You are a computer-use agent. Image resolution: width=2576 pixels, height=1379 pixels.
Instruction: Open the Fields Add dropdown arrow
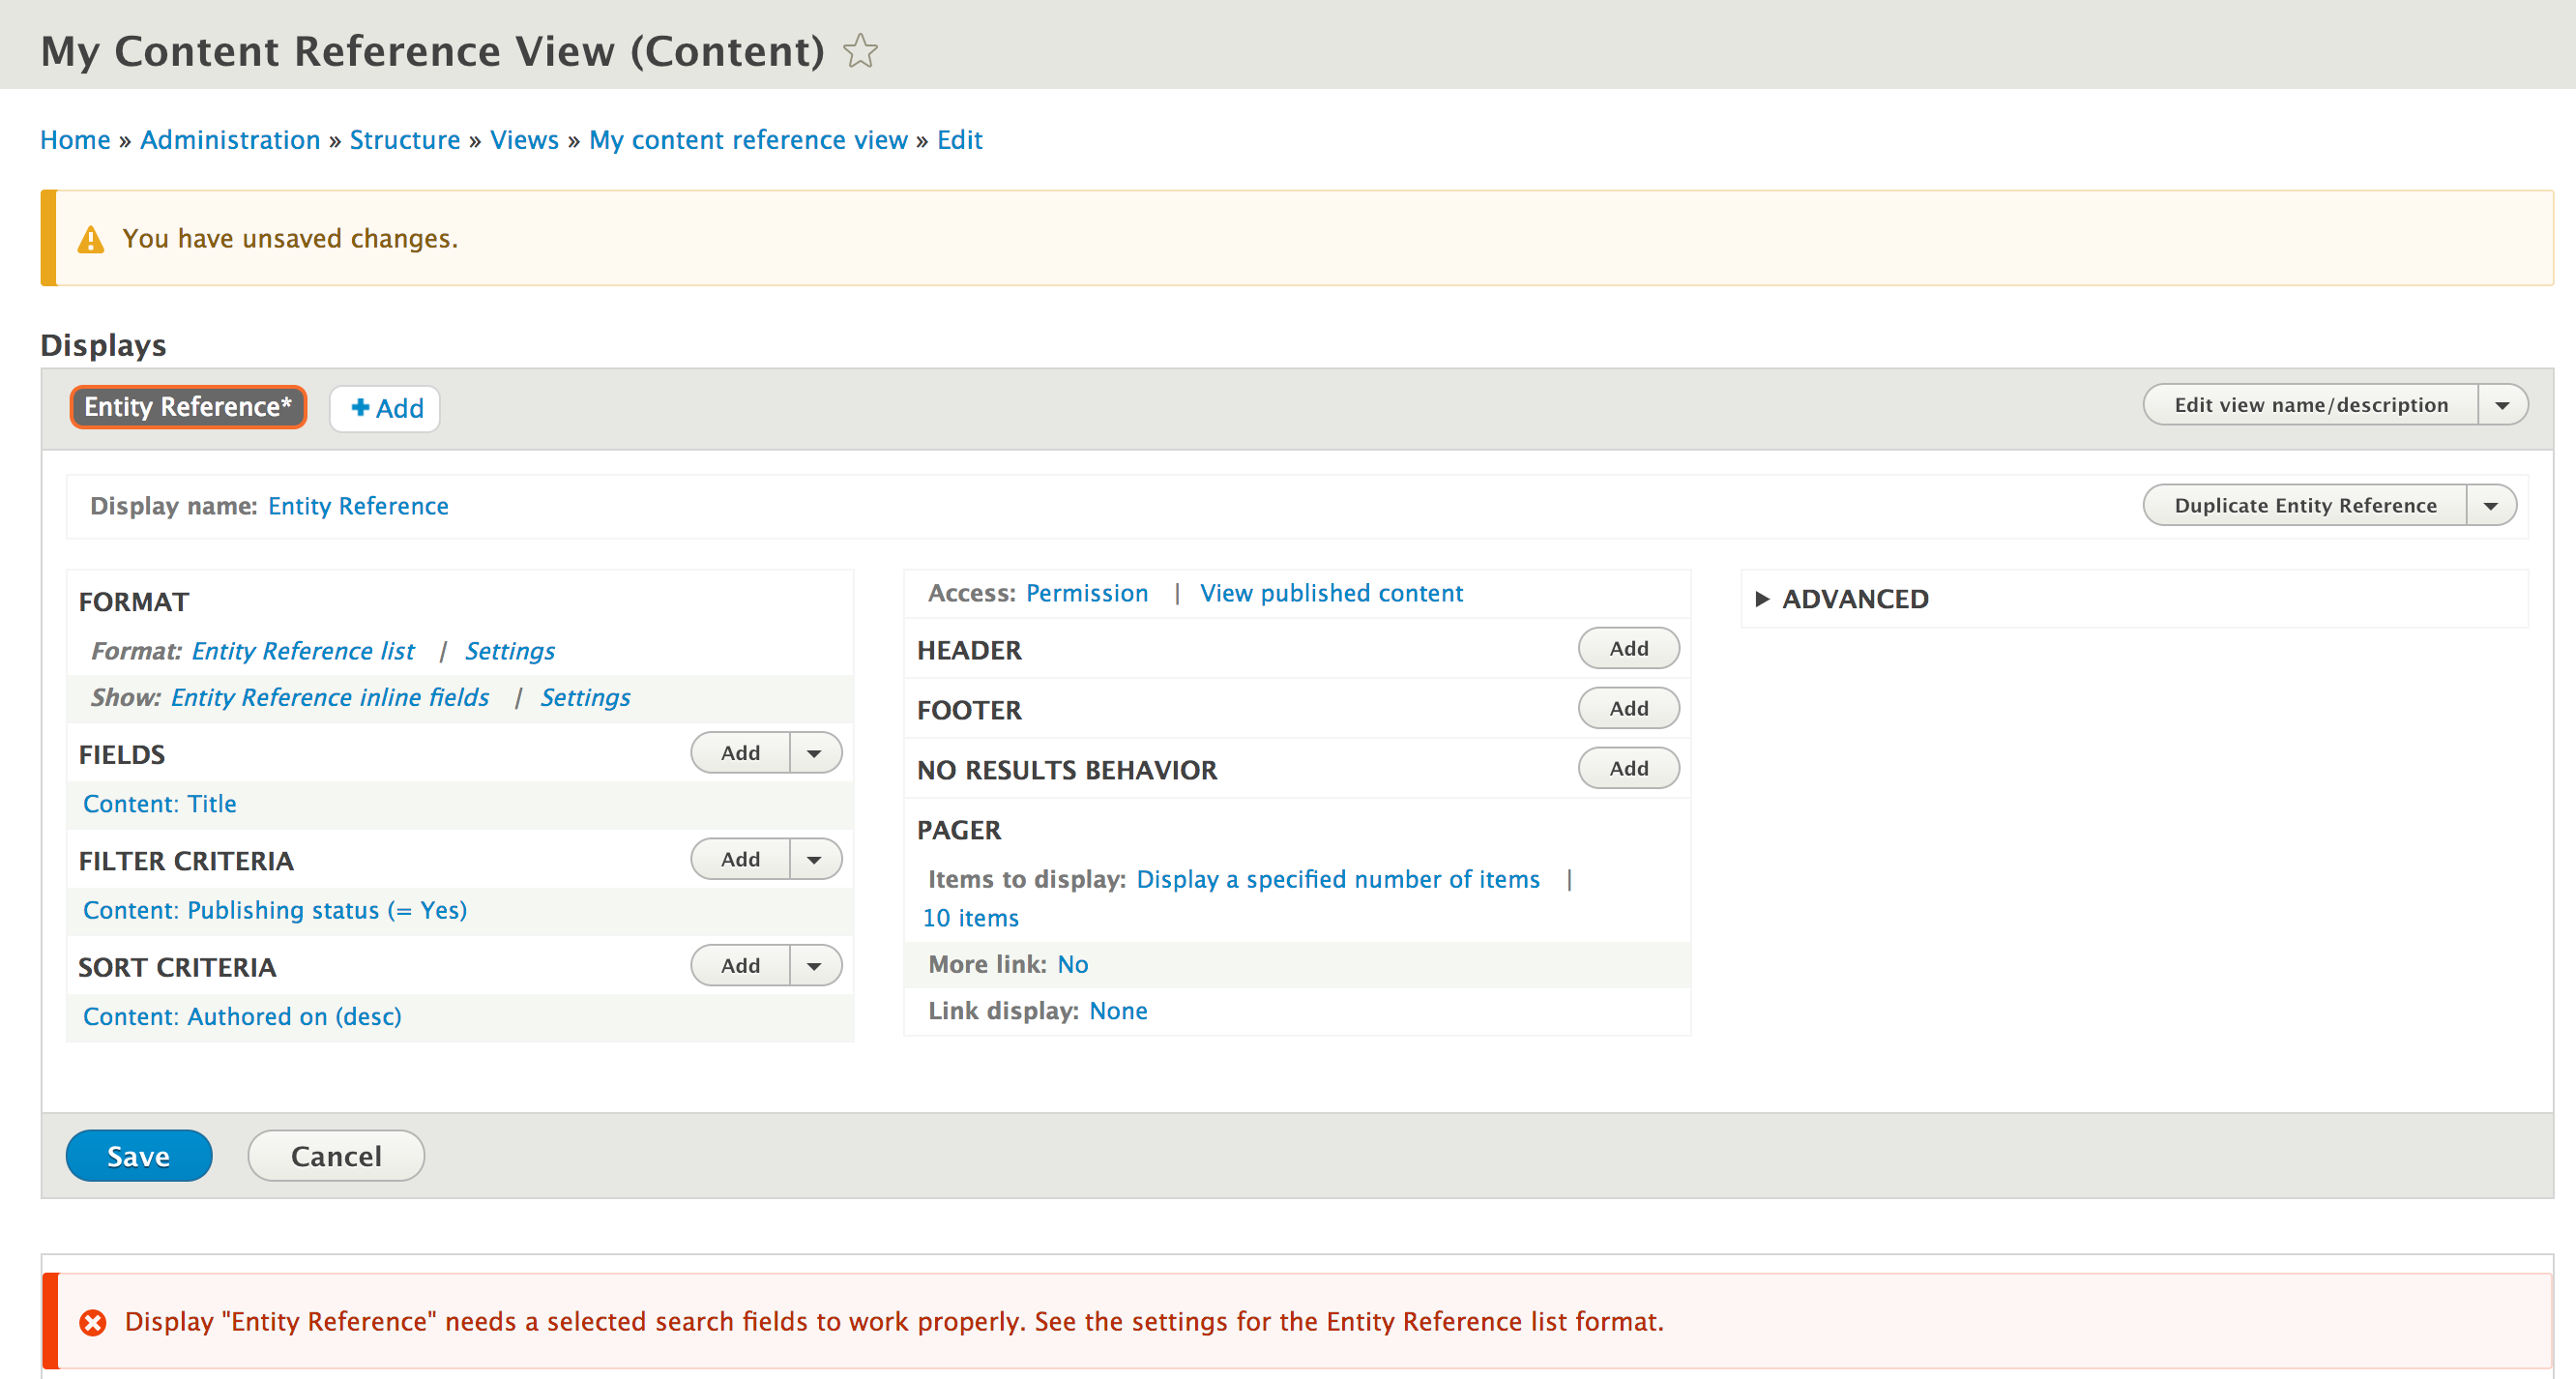point(814,753)
